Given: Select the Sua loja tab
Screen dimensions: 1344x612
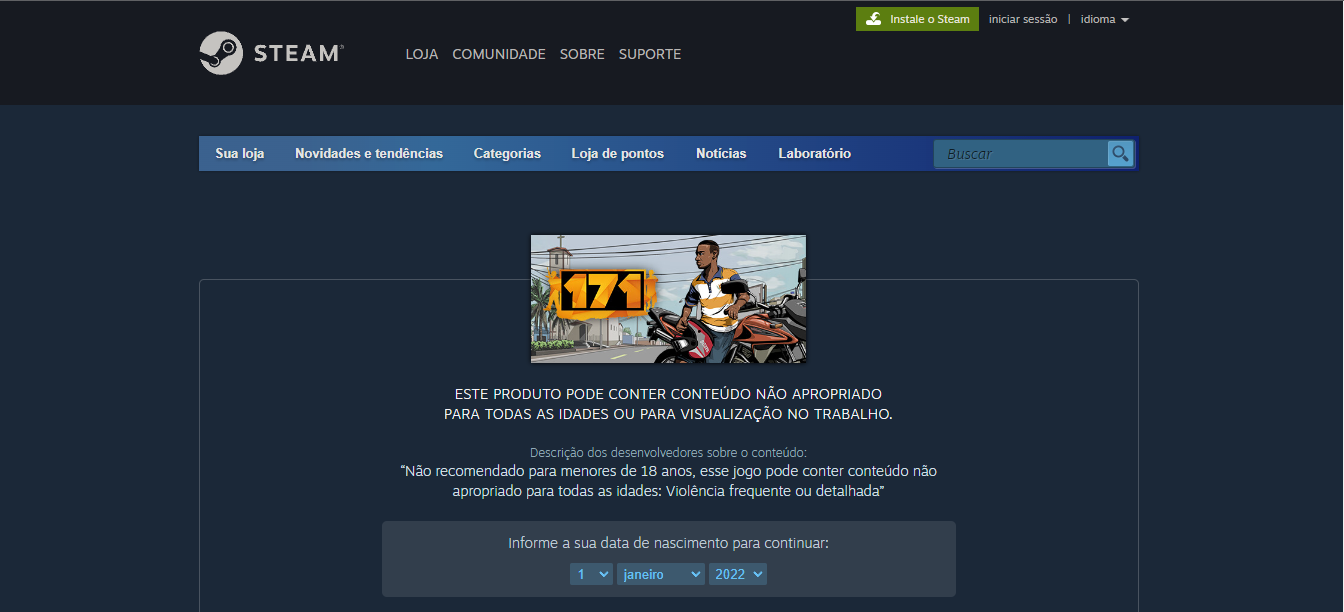Looking at the screenshot, I should (x=240, y=153).
